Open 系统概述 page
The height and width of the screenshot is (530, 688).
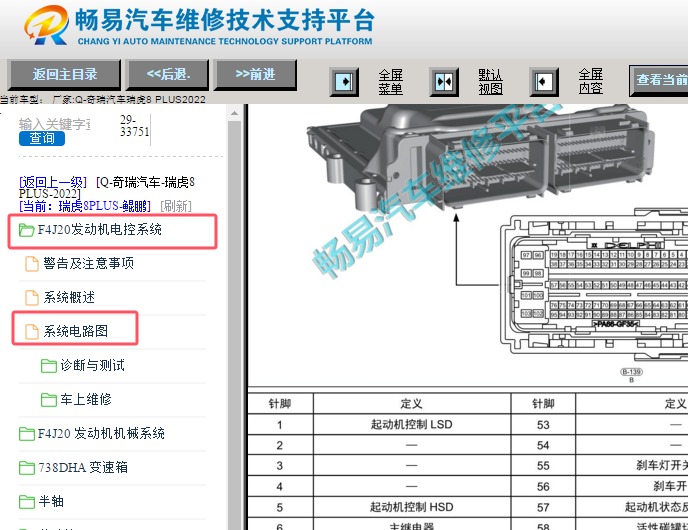(69, 297)
